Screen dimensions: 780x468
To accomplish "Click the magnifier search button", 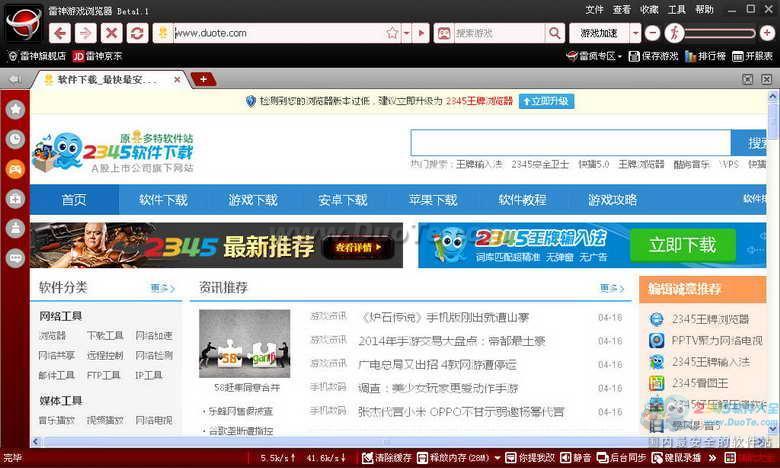I will 554,33.
